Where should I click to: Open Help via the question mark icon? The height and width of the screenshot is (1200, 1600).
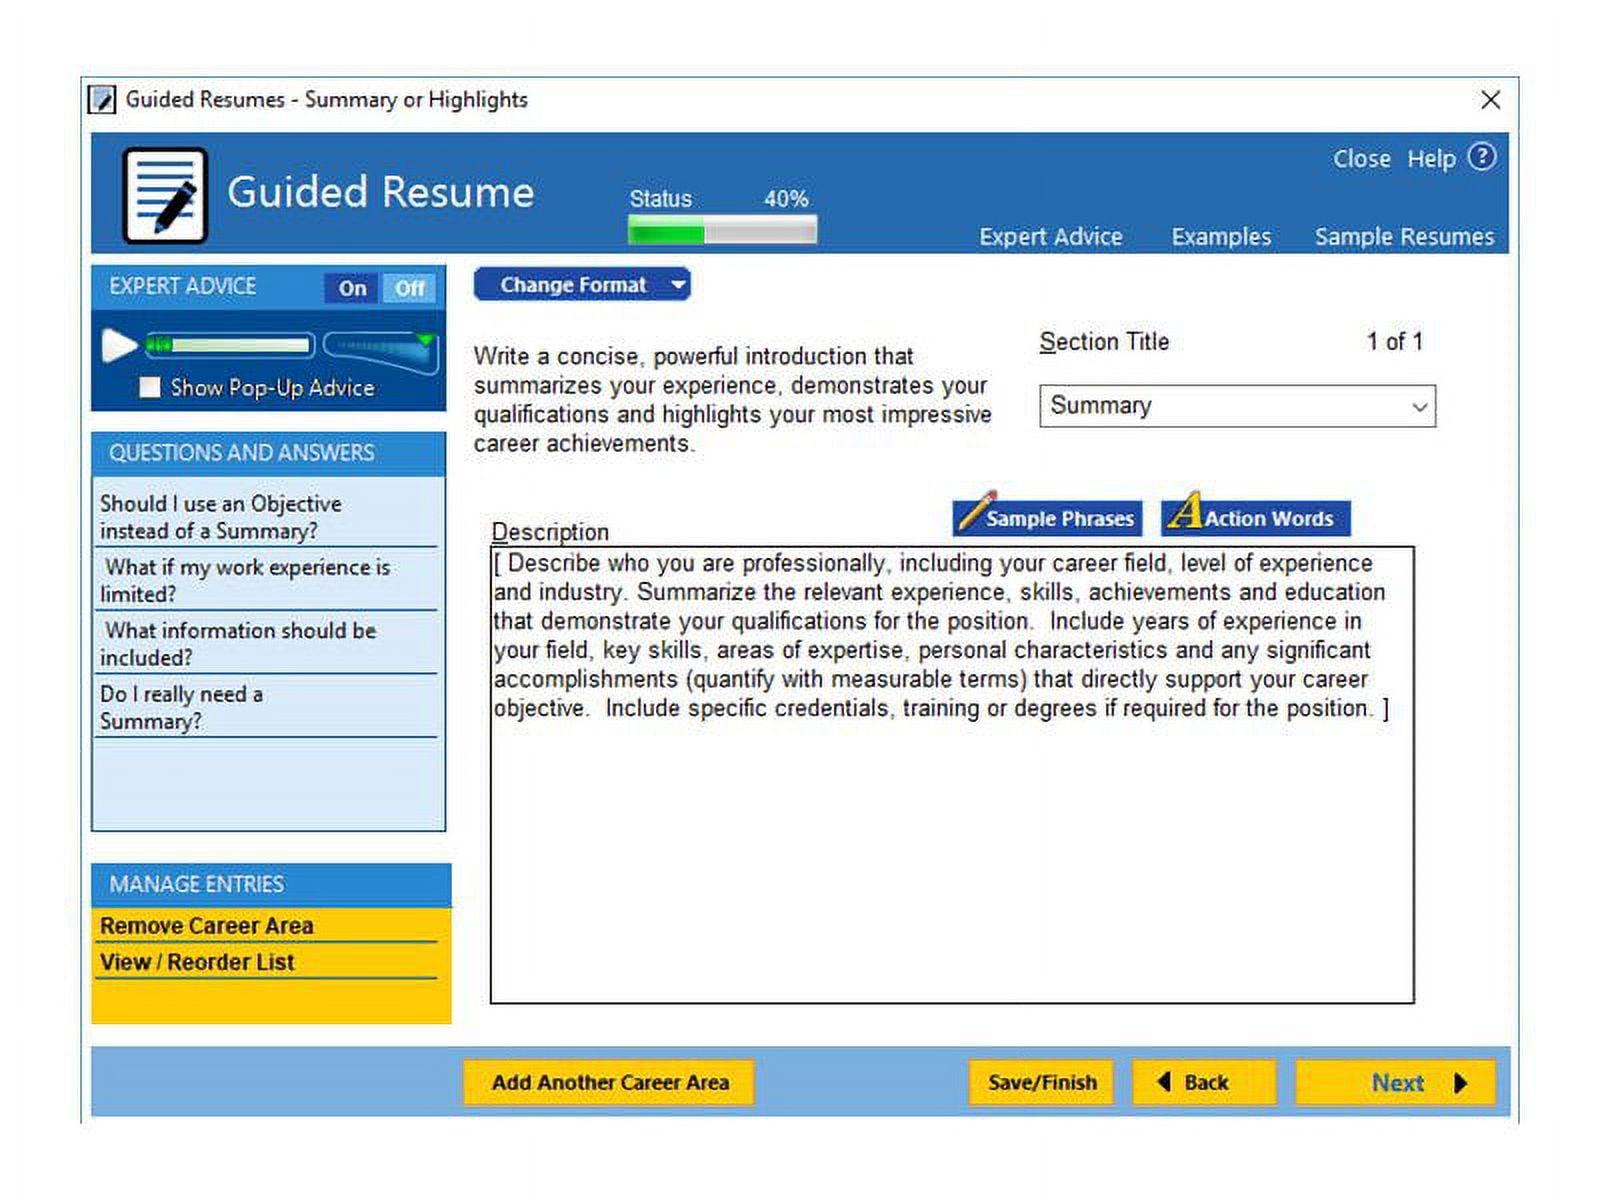tap(1482, 157)
